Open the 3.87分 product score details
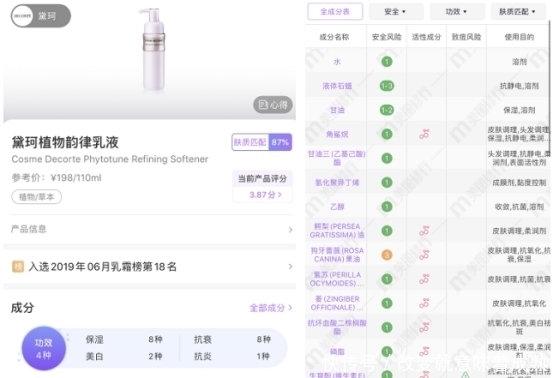This screenshot has height=378, width=554. point(265,195)
